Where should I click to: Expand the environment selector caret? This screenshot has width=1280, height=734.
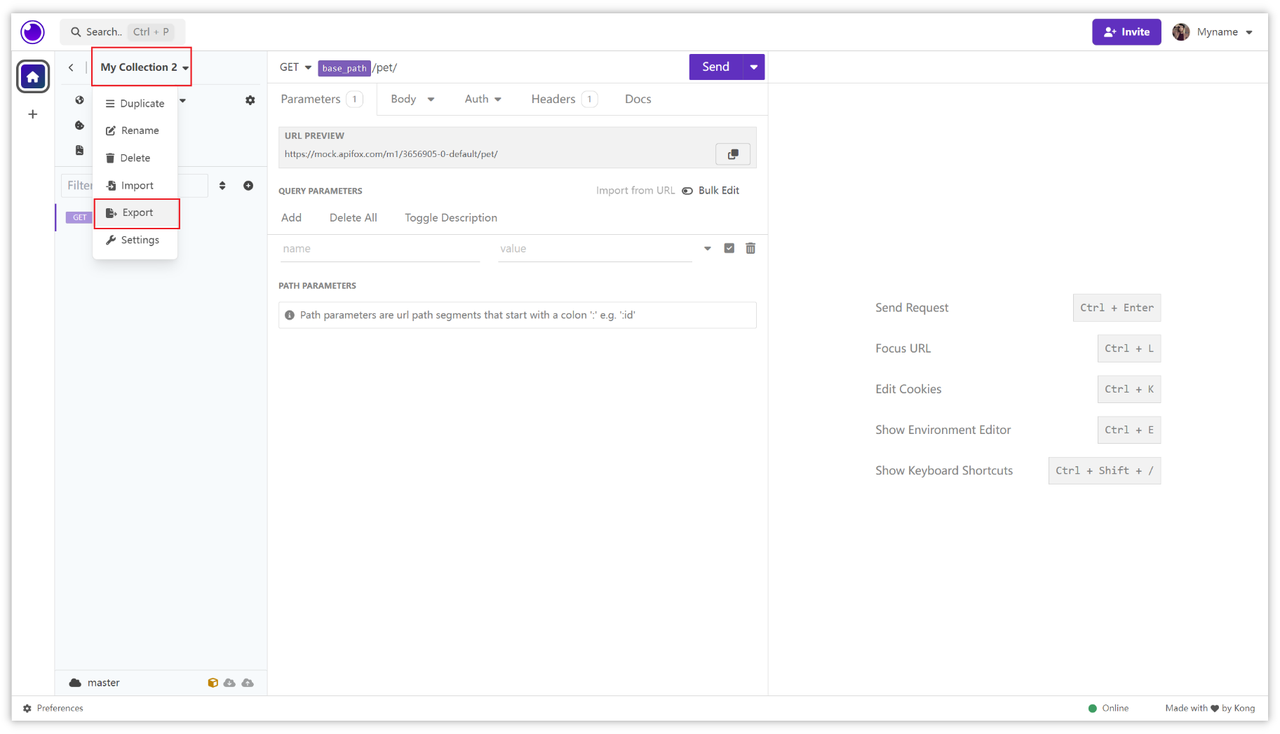tap(183, 100)
